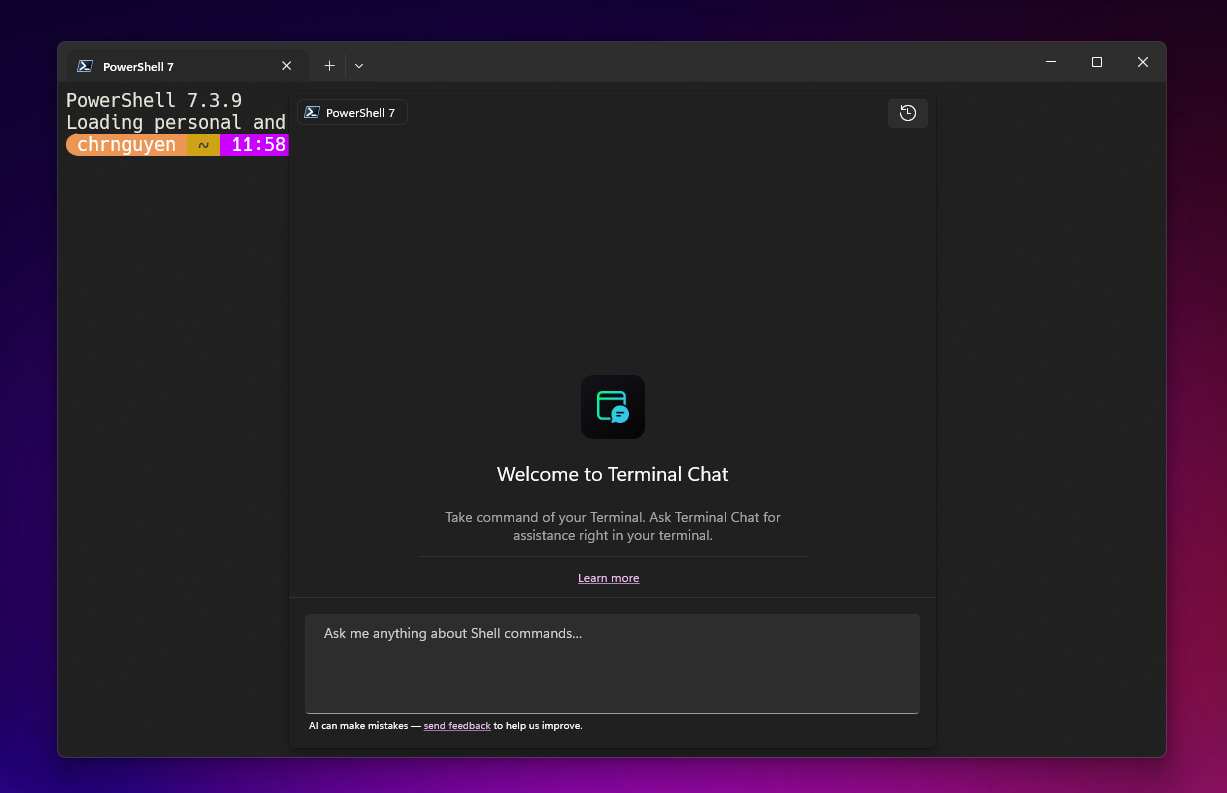Viewport: 1227px width, 793px height.
Task: Open a new terminal tab with the plus icon
Action: click(329, 65)
